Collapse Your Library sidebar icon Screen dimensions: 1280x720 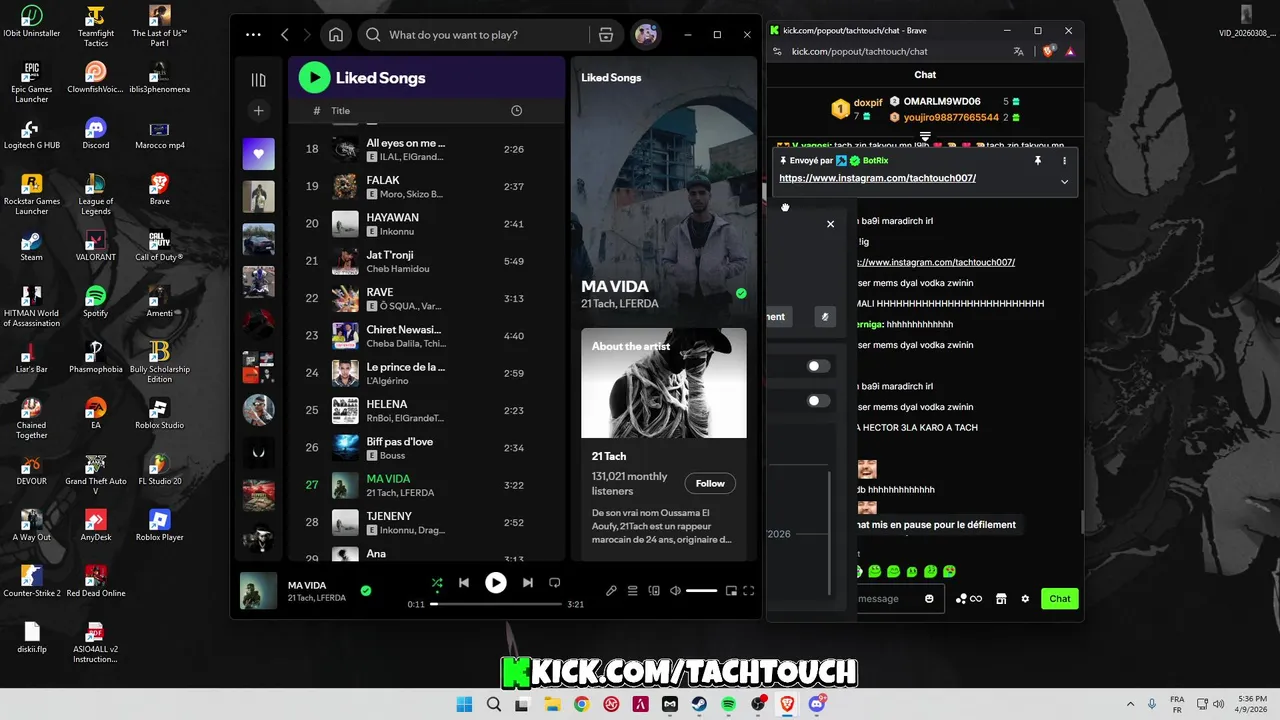point(258,80)
